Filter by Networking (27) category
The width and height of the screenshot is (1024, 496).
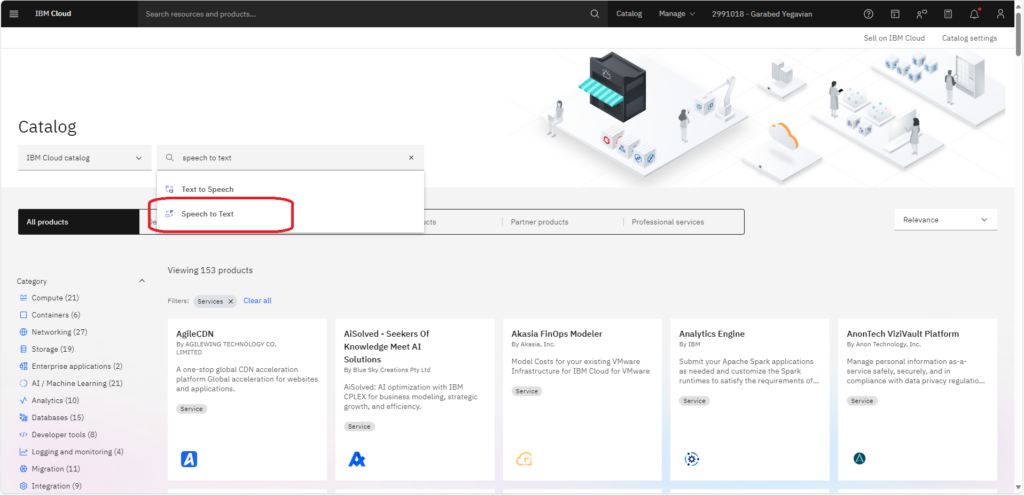coord(60,332)
